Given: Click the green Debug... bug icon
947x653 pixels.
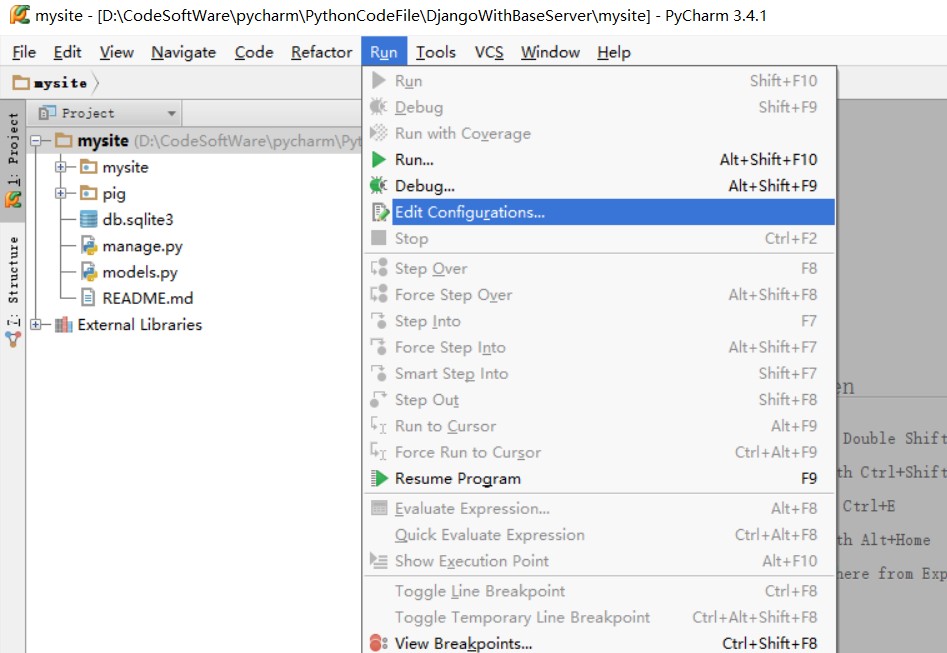Looking at the screenshot, I should tap(379, 185).
